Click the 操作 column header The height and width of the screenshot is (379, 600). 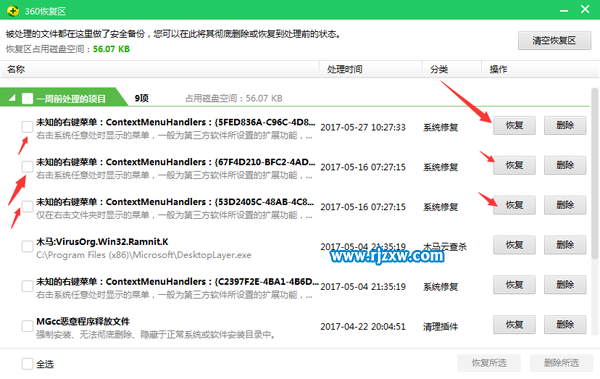pyautogui.click(x=540, y=69)
